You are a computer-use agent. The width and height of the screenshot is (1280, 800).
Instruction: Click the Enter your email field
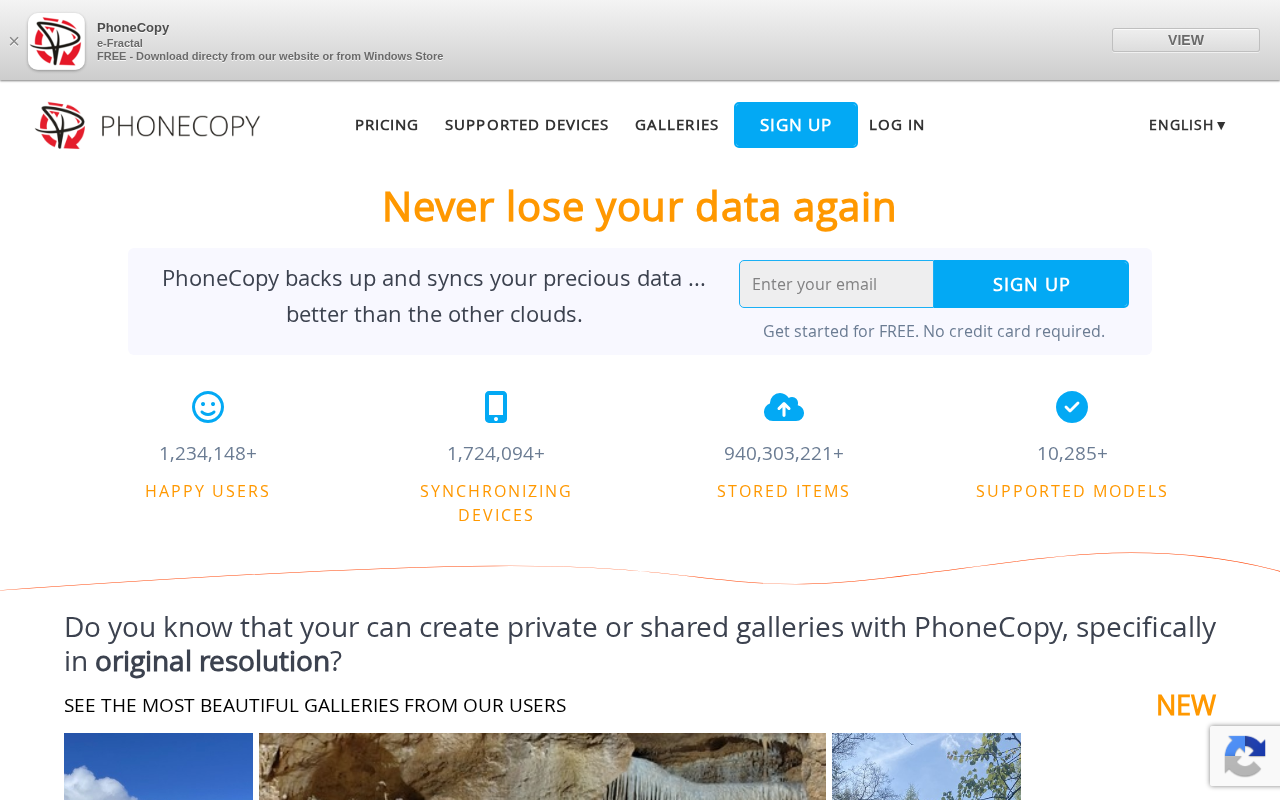pyautogui.click(x=836, y=284)
